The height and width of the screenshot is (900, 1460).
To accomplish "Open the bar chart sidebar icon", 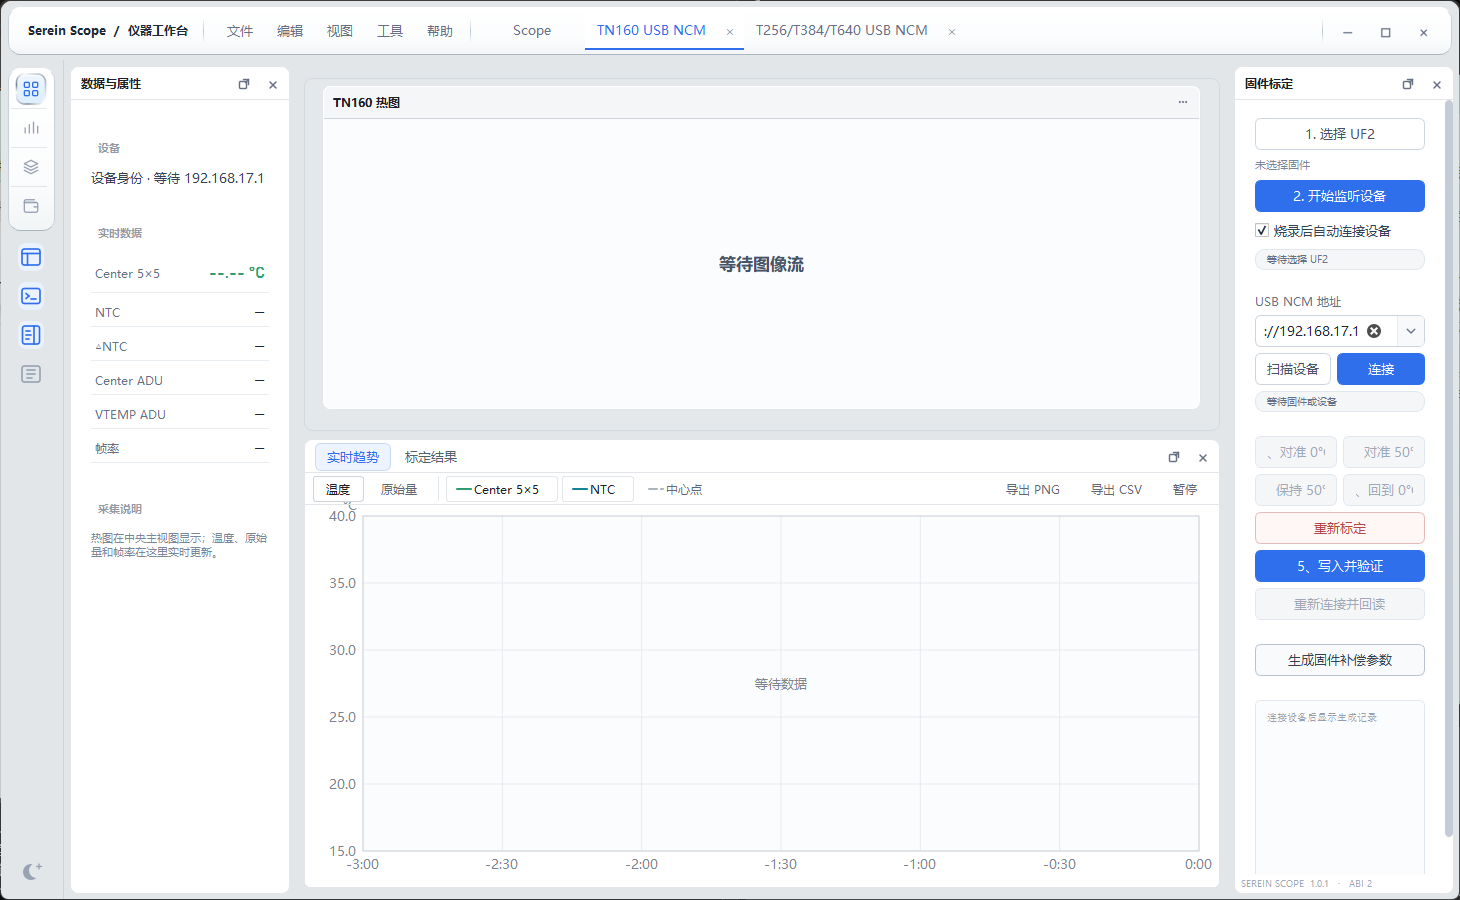I will click(x=31, y=128).
